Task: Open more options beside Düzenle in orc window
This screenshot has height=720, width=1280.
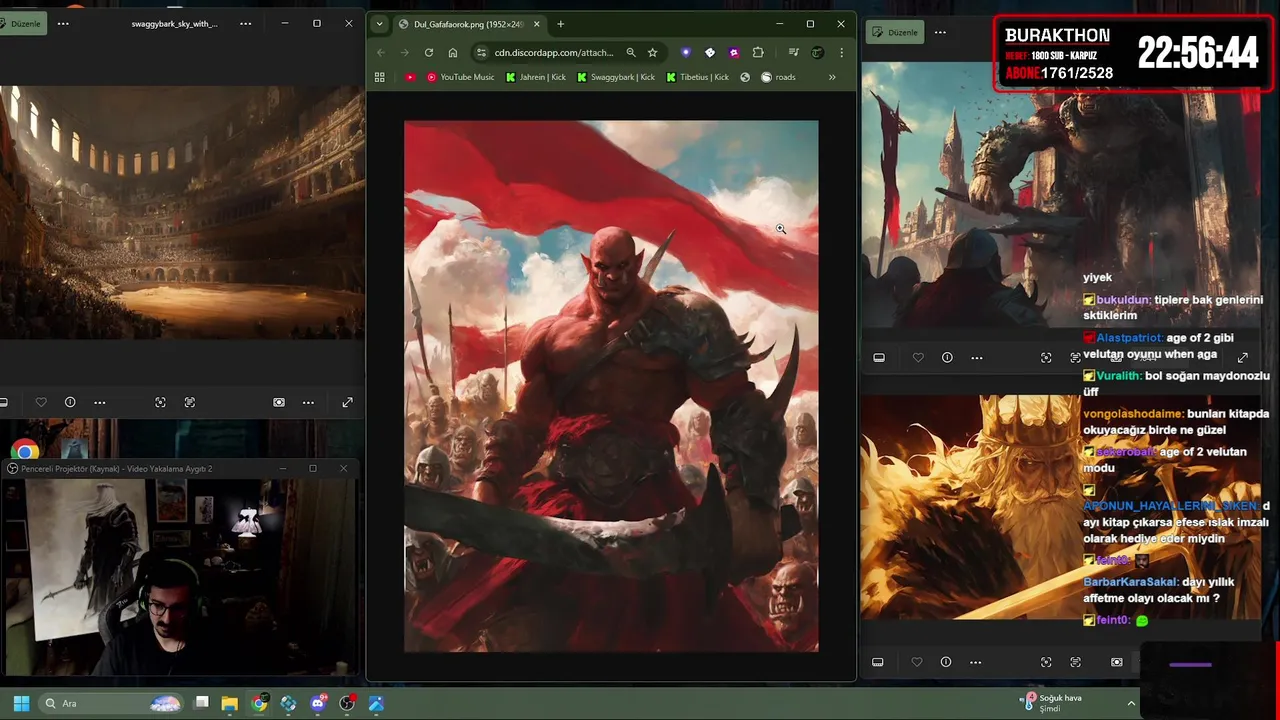Action: 940,32
